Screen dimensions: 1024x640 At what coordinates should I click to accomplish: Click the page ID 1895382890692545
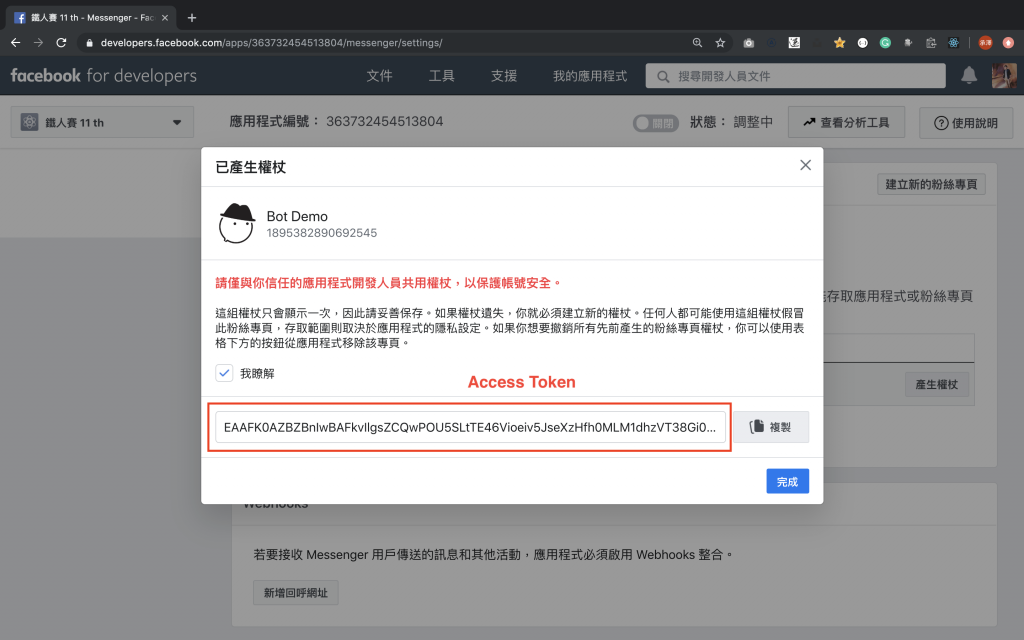point(321,233)
